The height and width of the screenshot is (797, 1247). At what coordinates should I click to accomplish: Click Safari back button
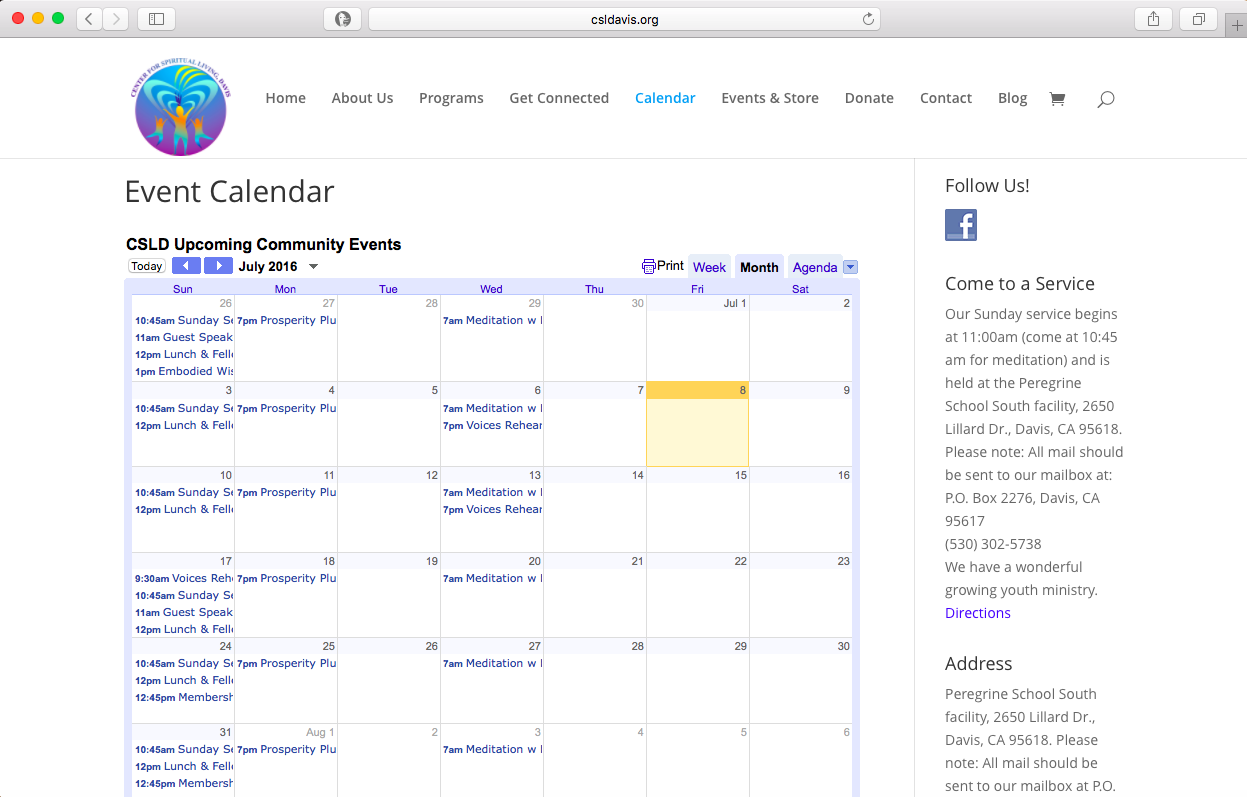click(x=89, y=18)
